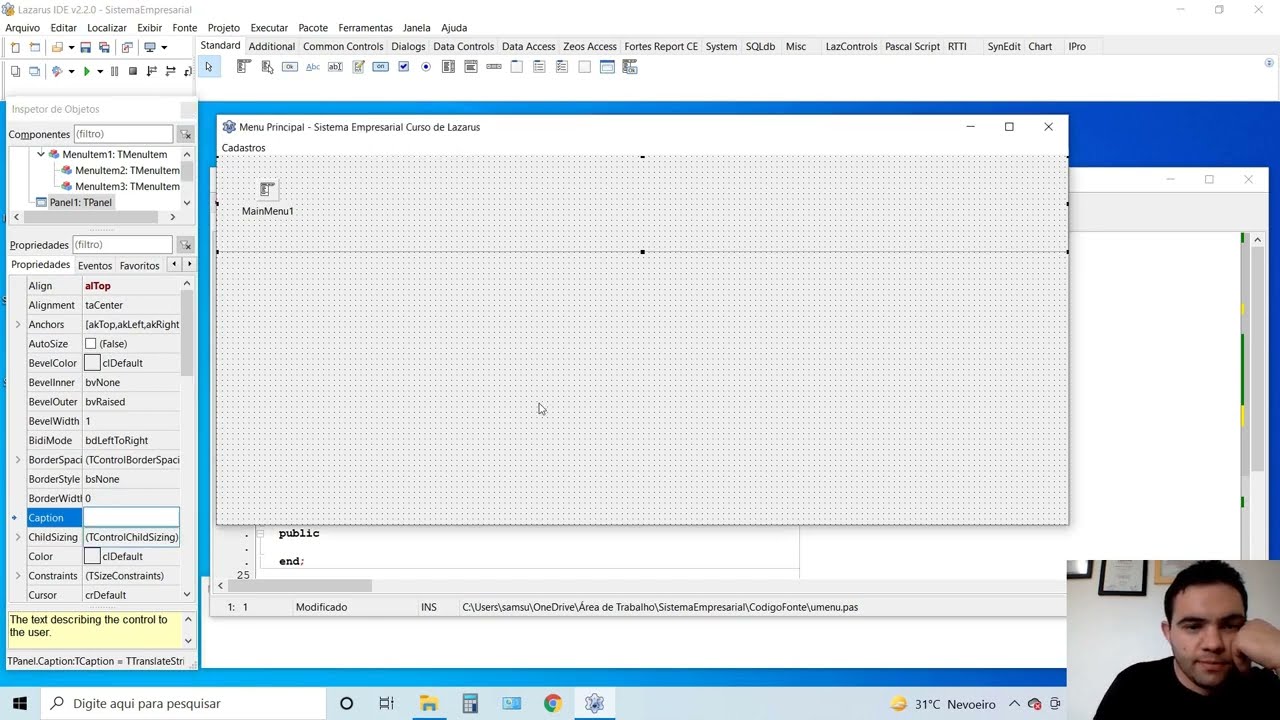Select Panel1: TPanel in component tree

[81, 202]
